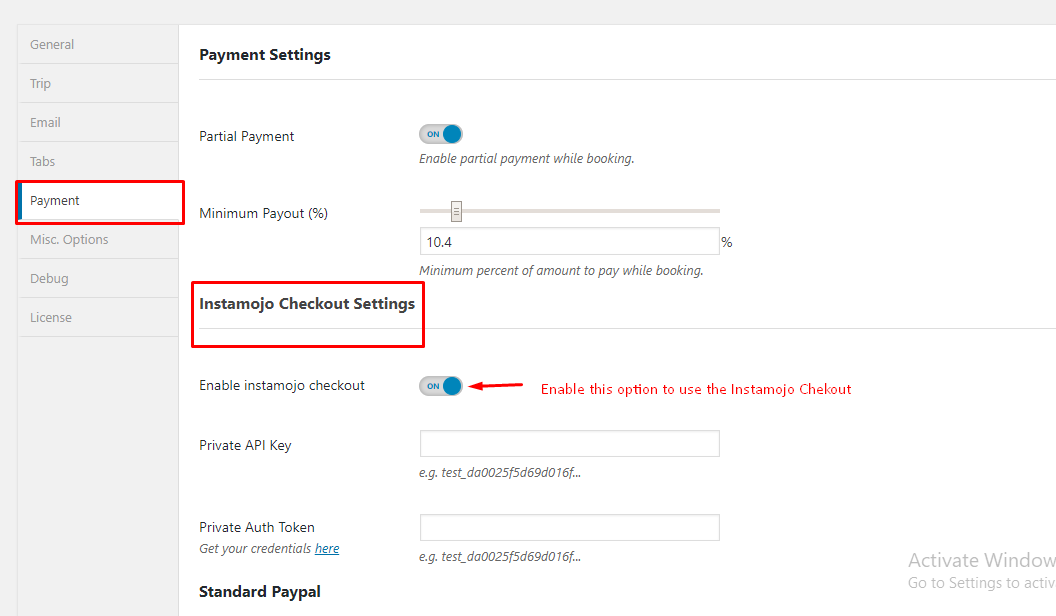Click the Payment tab in sidebar

[x=55, y=201]
